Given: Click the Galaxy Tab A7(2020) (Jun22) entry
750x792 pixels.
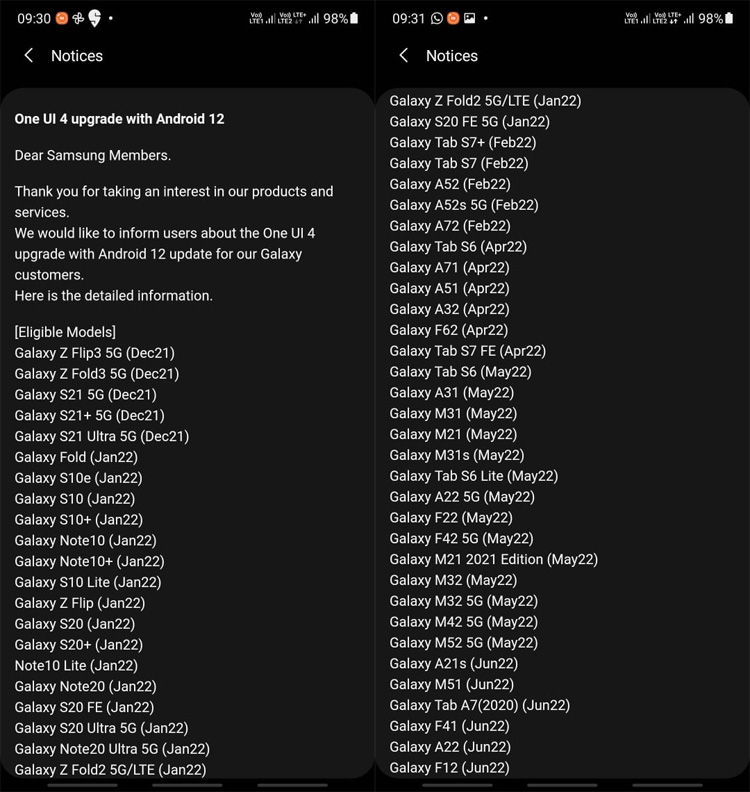Looking at the screenshot, I should coord(479,705).
